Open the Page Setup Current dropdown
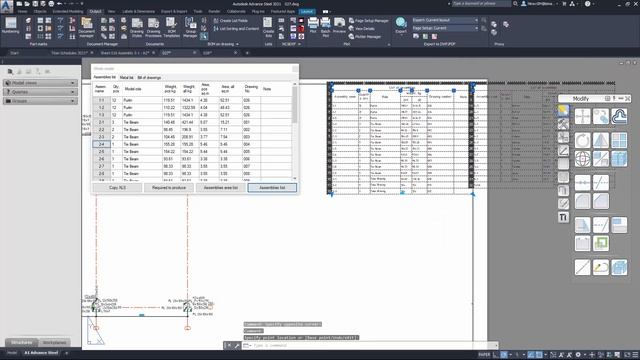The height and width of the screenshot is (360, 640). 445,28
